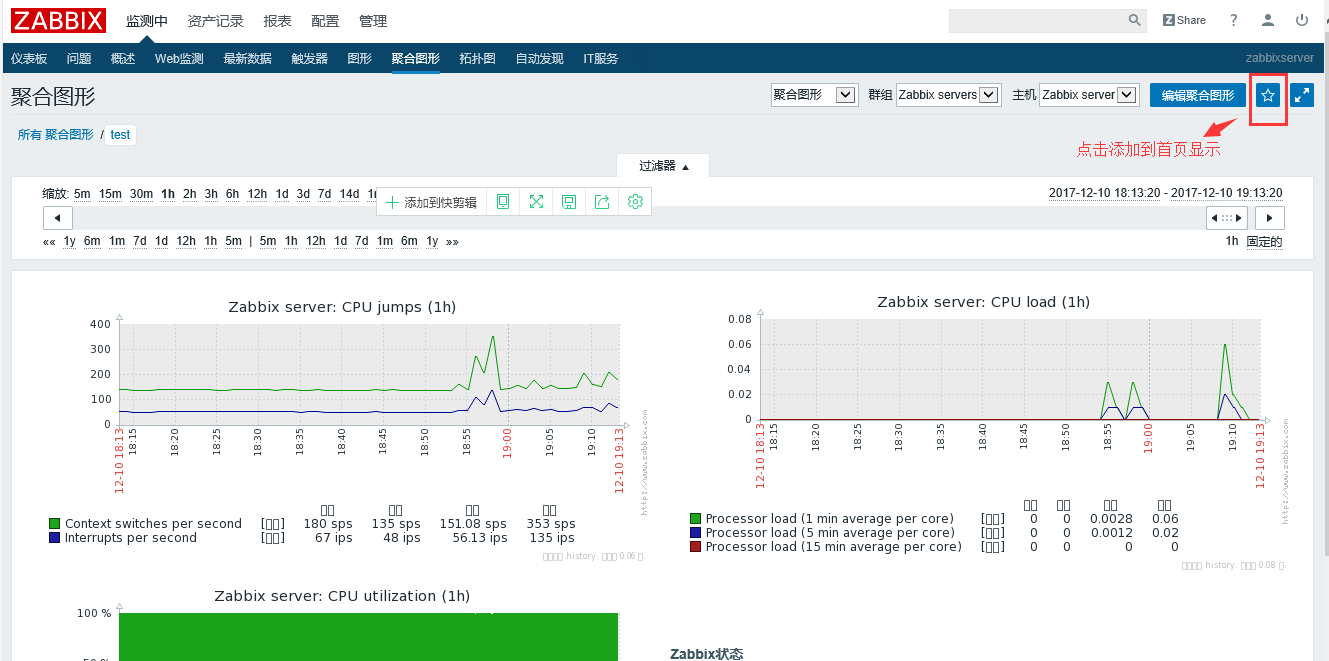Screen dimensions: 1329x661
Task: Click the date range 2017-12-10 18:13:20 text
Action: [1104, 193]
